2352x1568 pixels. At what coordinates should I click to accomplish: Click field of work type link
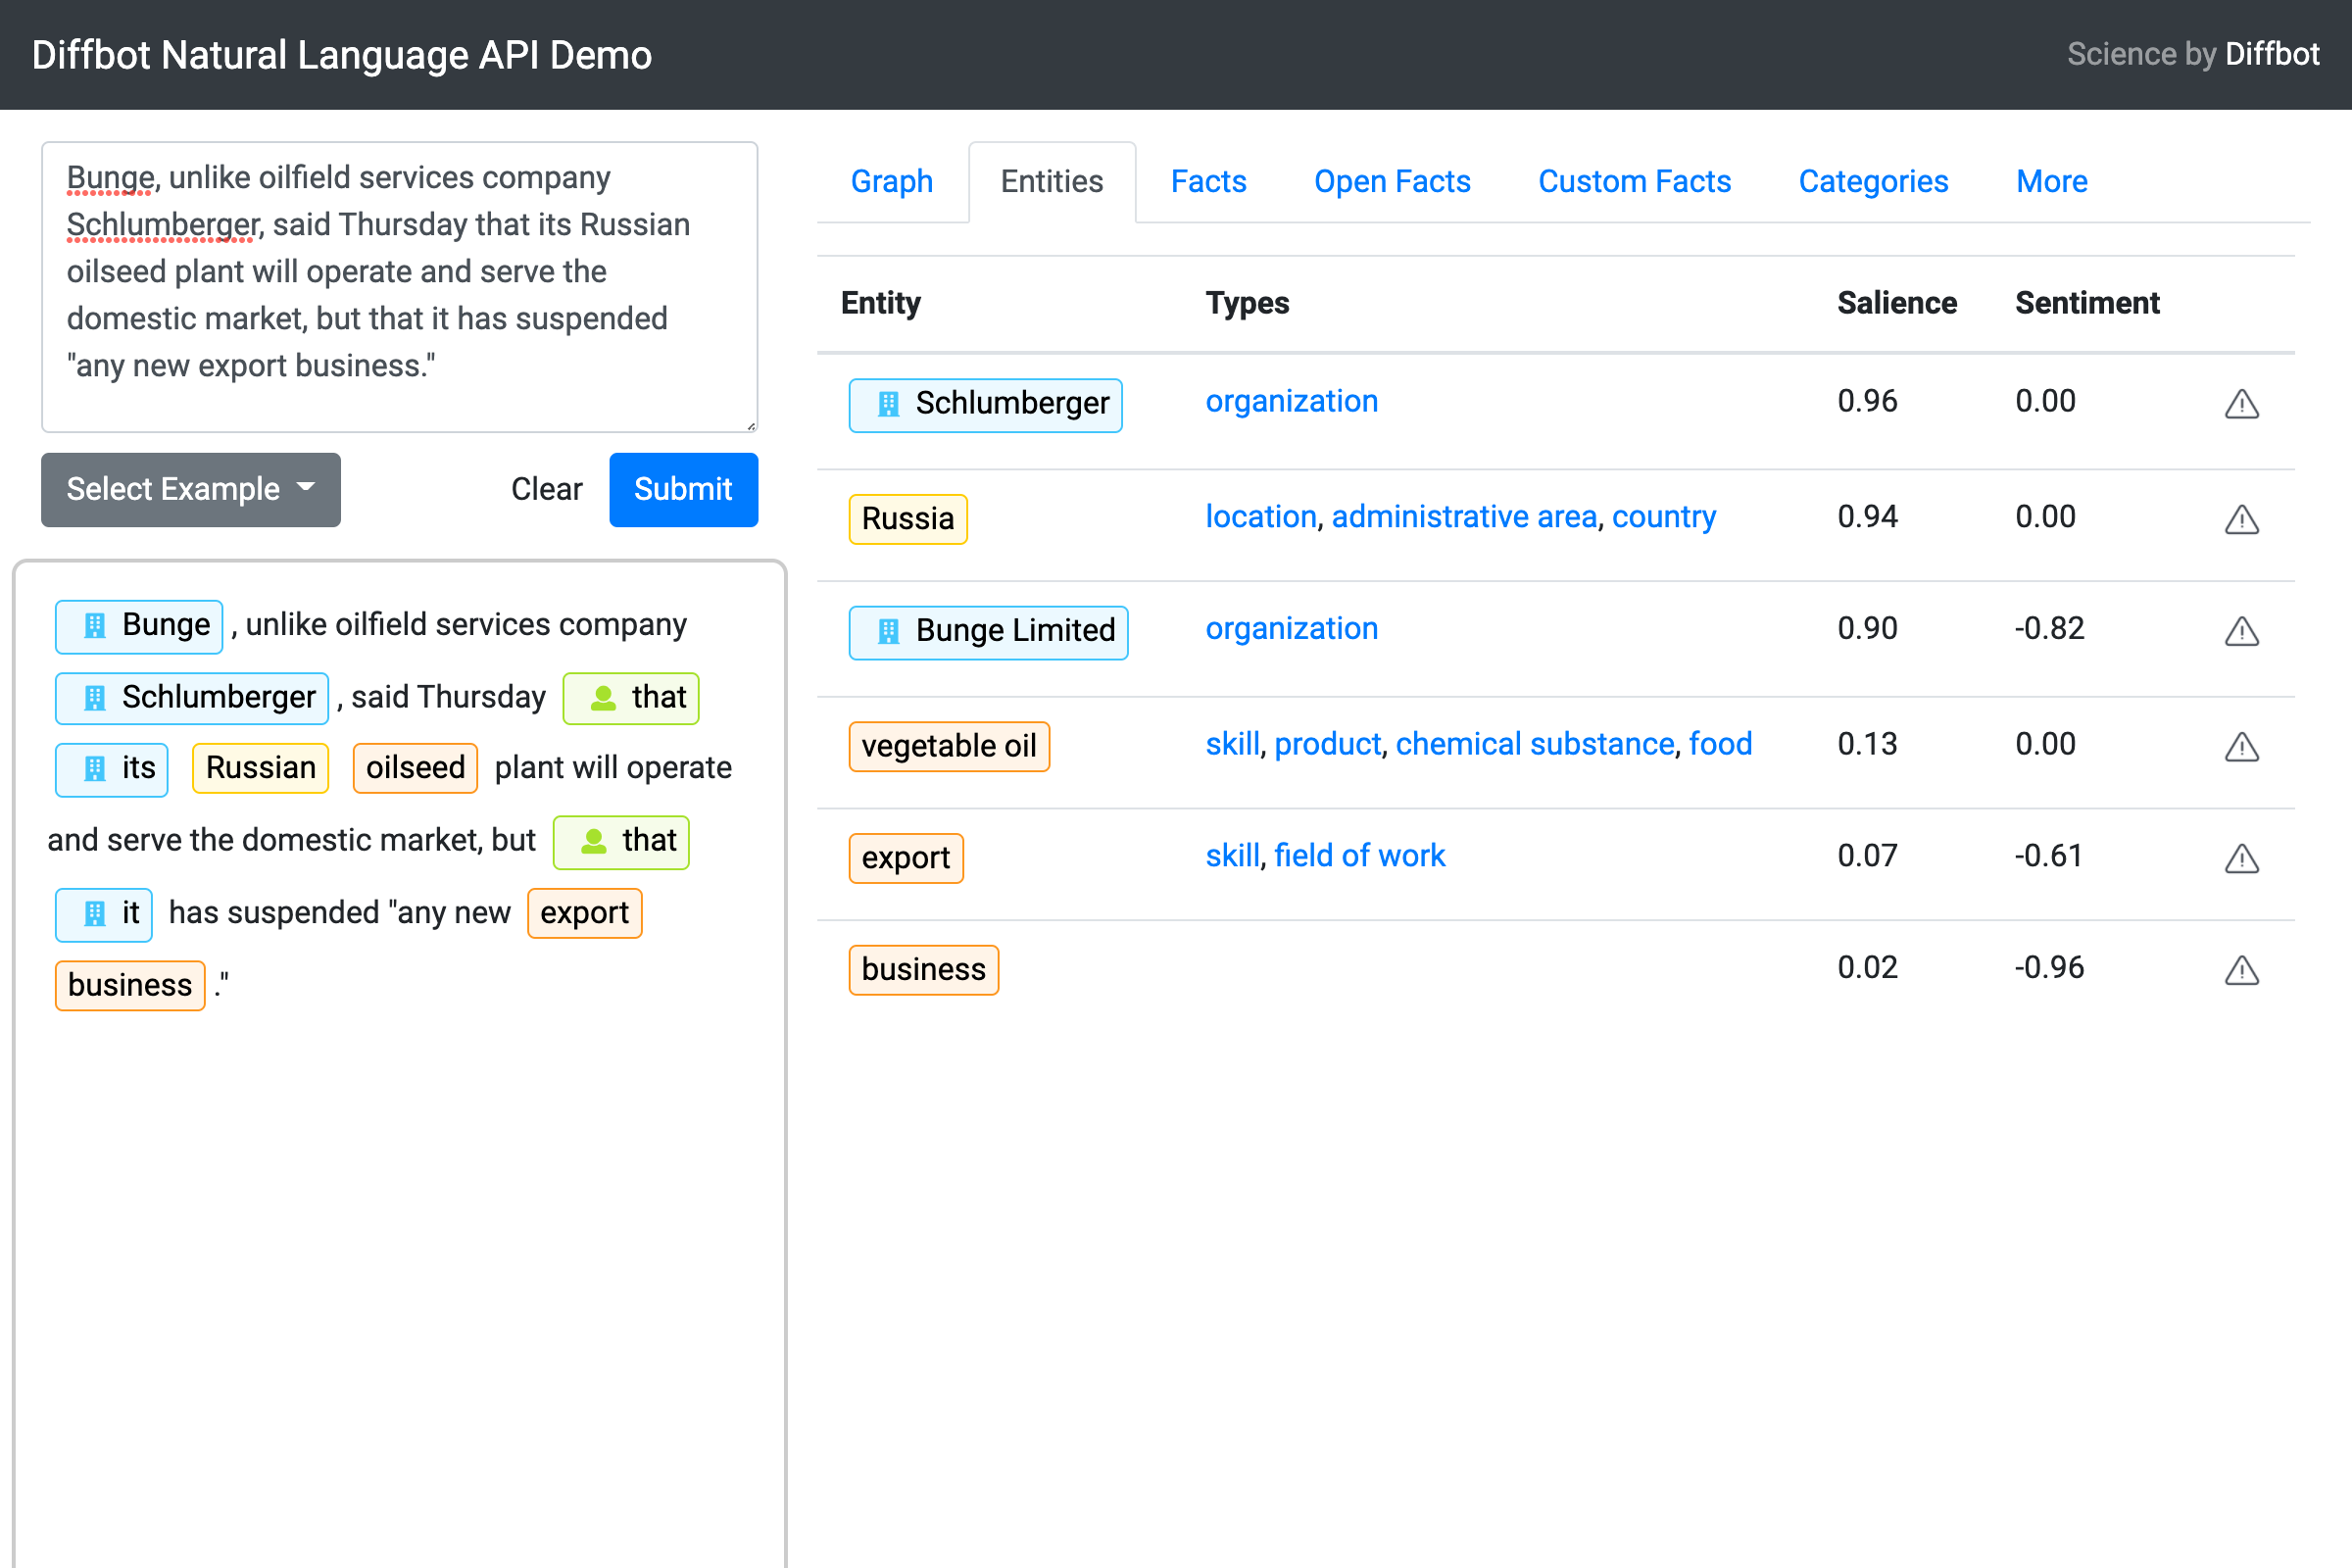[1360, 856]
